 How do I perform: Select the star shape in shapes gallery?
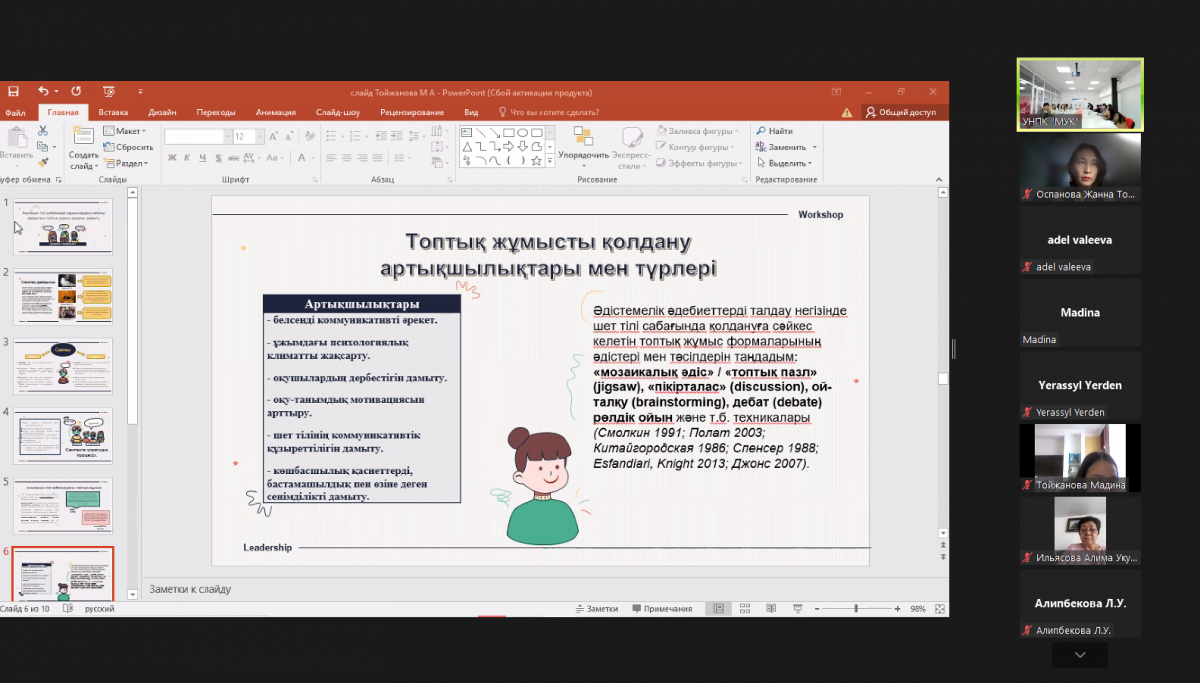click(537, 160)
